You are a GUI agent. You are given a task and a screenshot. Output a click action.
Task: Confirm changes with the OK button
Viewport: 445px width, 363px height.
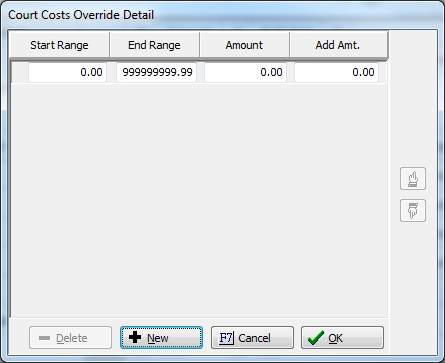pyautogui.click(x=342, y=338)
